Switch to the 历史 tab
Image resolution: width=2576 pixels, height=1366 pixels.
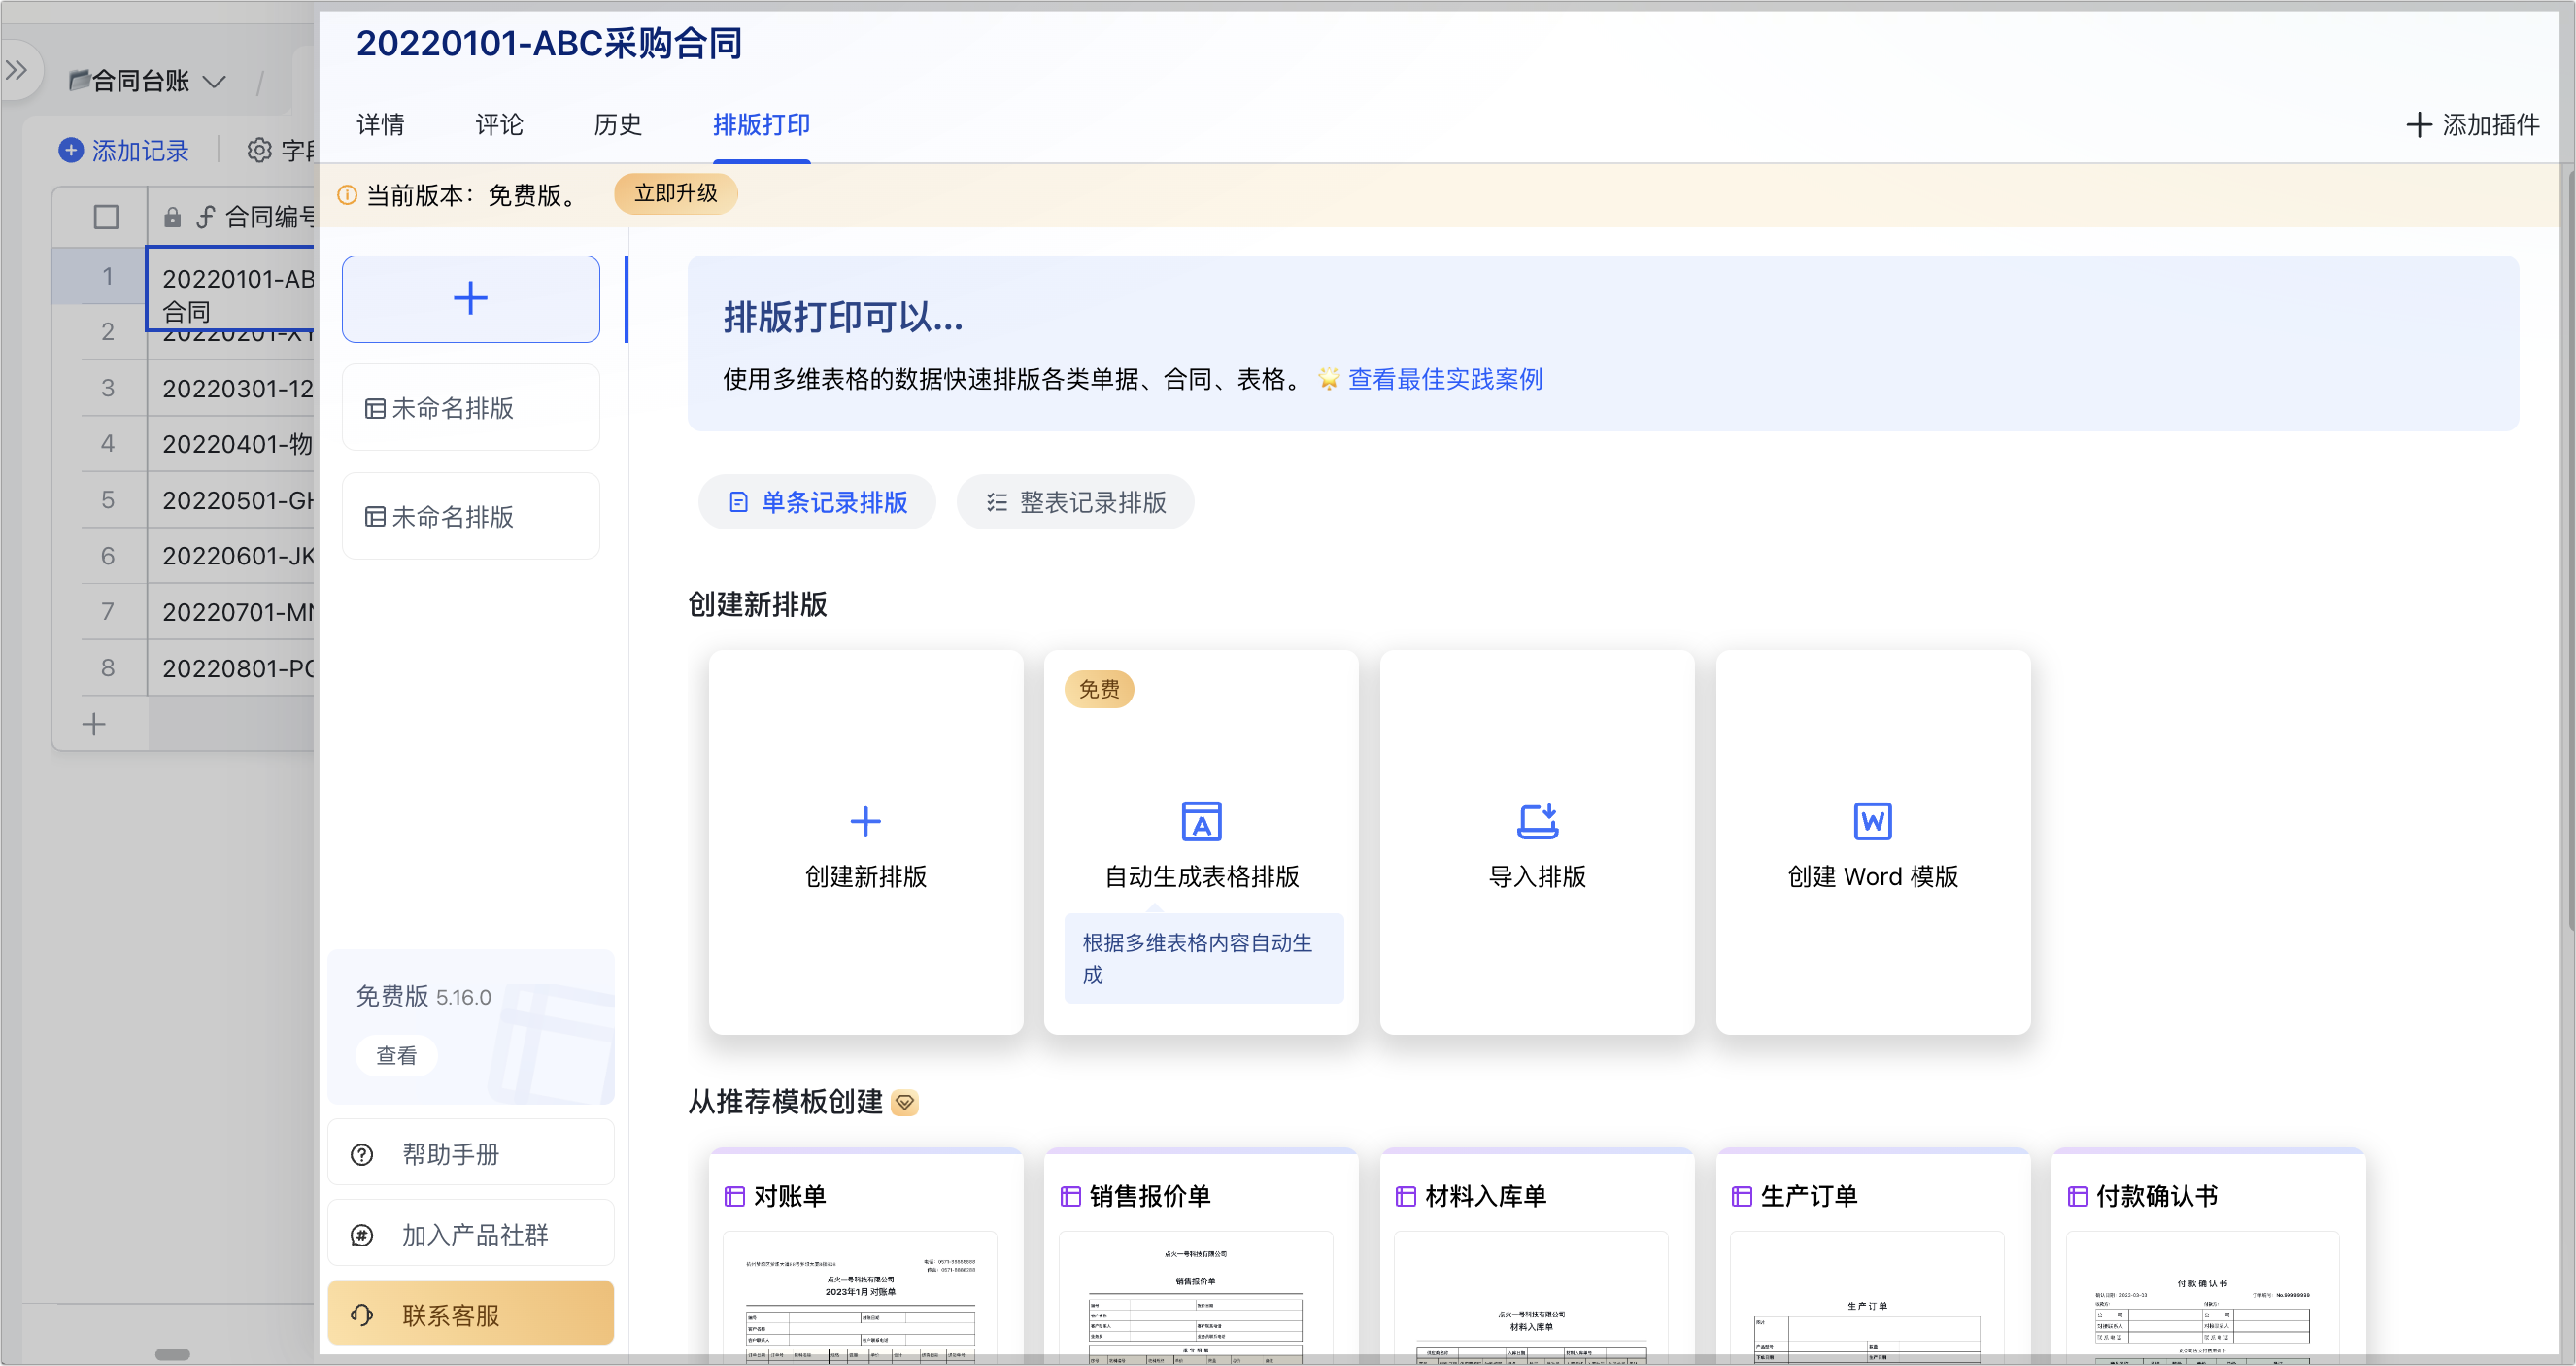[618, 124]
